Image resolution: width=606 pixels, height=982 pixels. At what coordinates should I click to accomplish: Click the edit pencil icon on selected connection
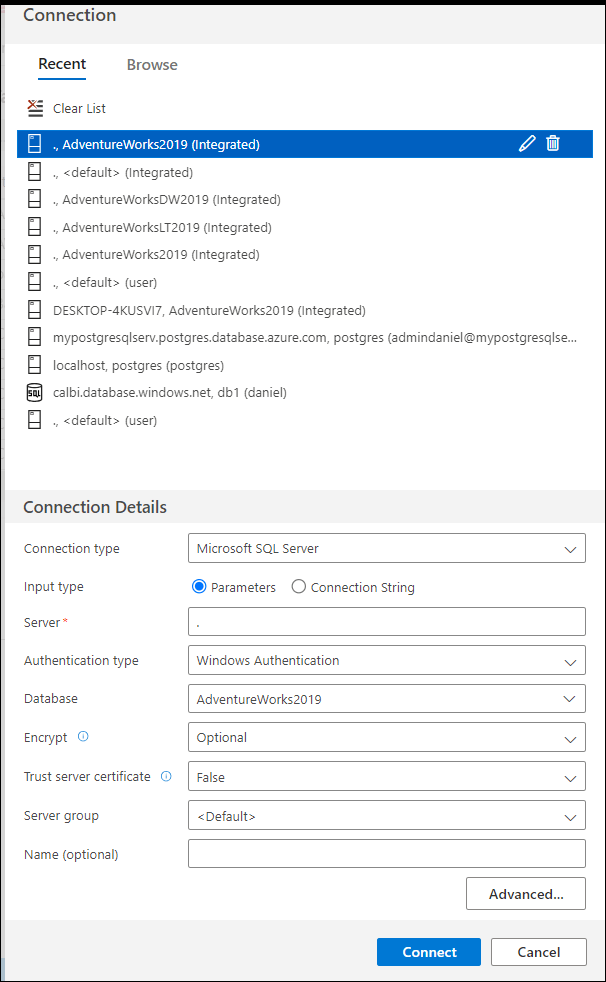pyautogui.click(x=527, y=144)
